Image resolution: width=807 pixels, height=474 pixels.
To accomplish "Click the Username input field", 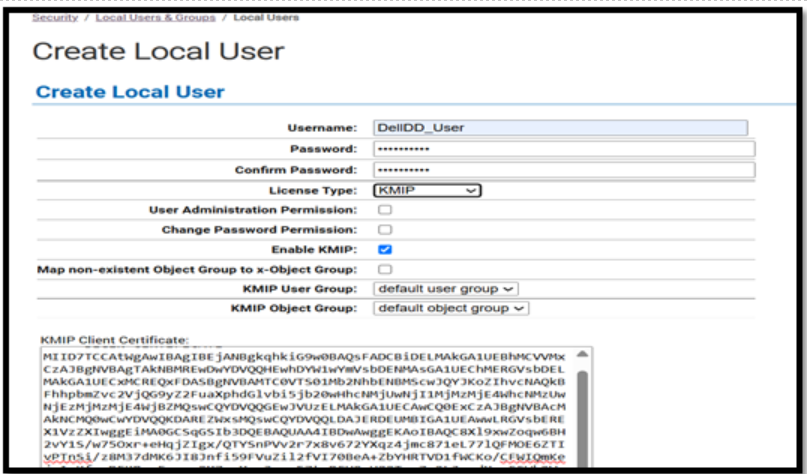I will [x=560, y=128].
